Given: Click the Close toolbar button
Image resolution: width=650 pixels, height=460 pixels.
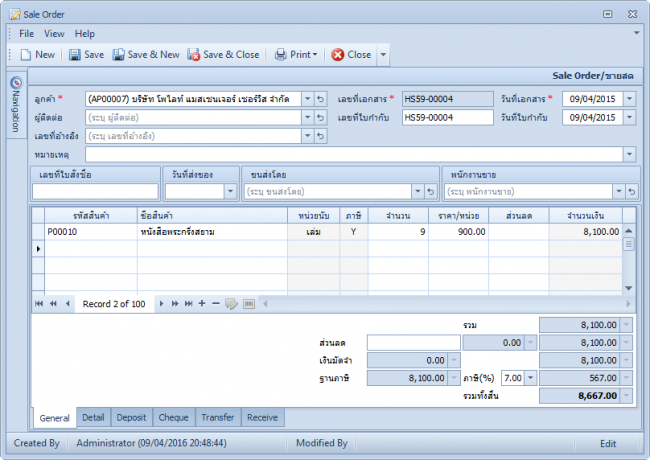Looking at the screenshot, I should coord(351,55).
